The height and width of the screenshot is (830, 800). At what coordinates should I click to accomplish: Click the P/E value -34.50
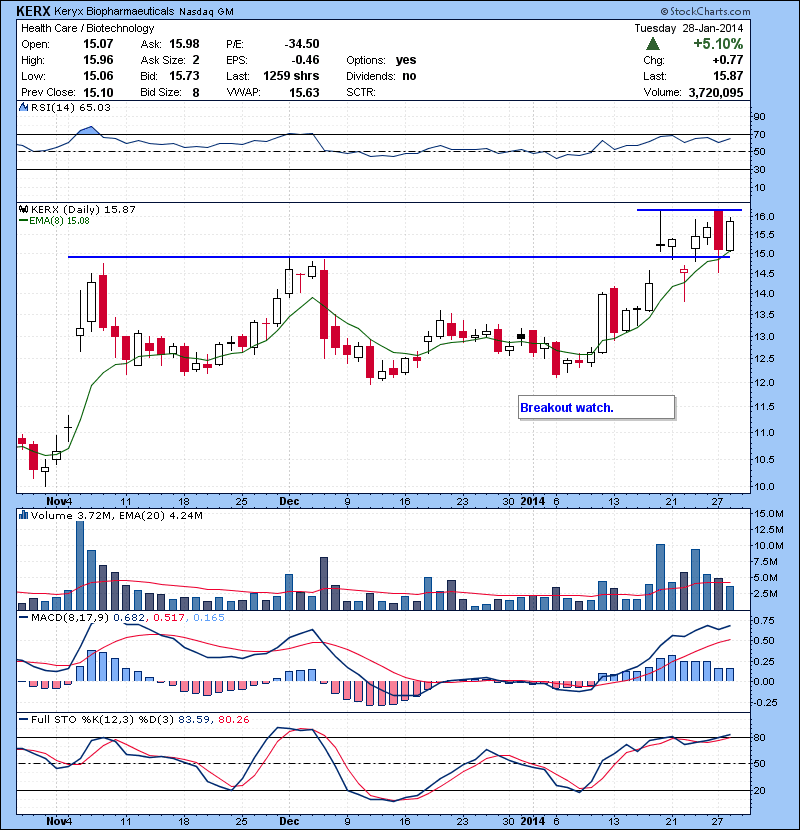point(302,44)
